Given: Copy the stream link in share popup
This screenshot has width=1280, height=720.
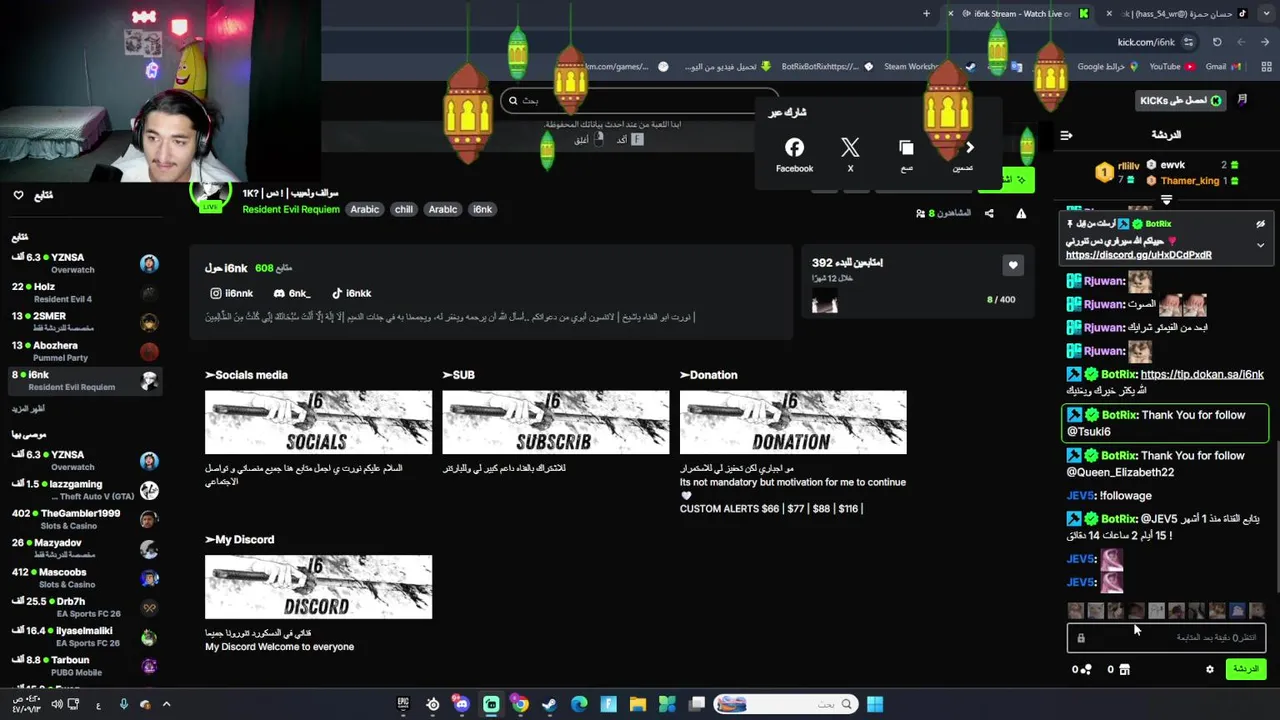Looking at the screenshot, I should tap(906, 155).
